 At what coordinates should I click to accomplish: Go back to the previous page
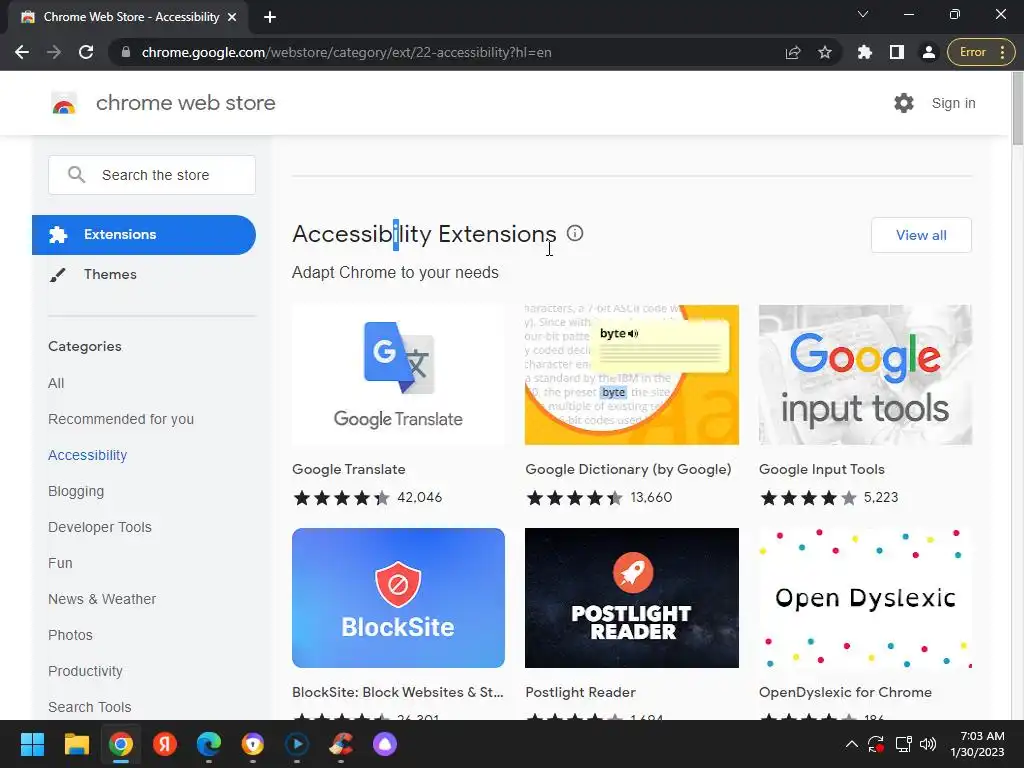click(22, 52)
